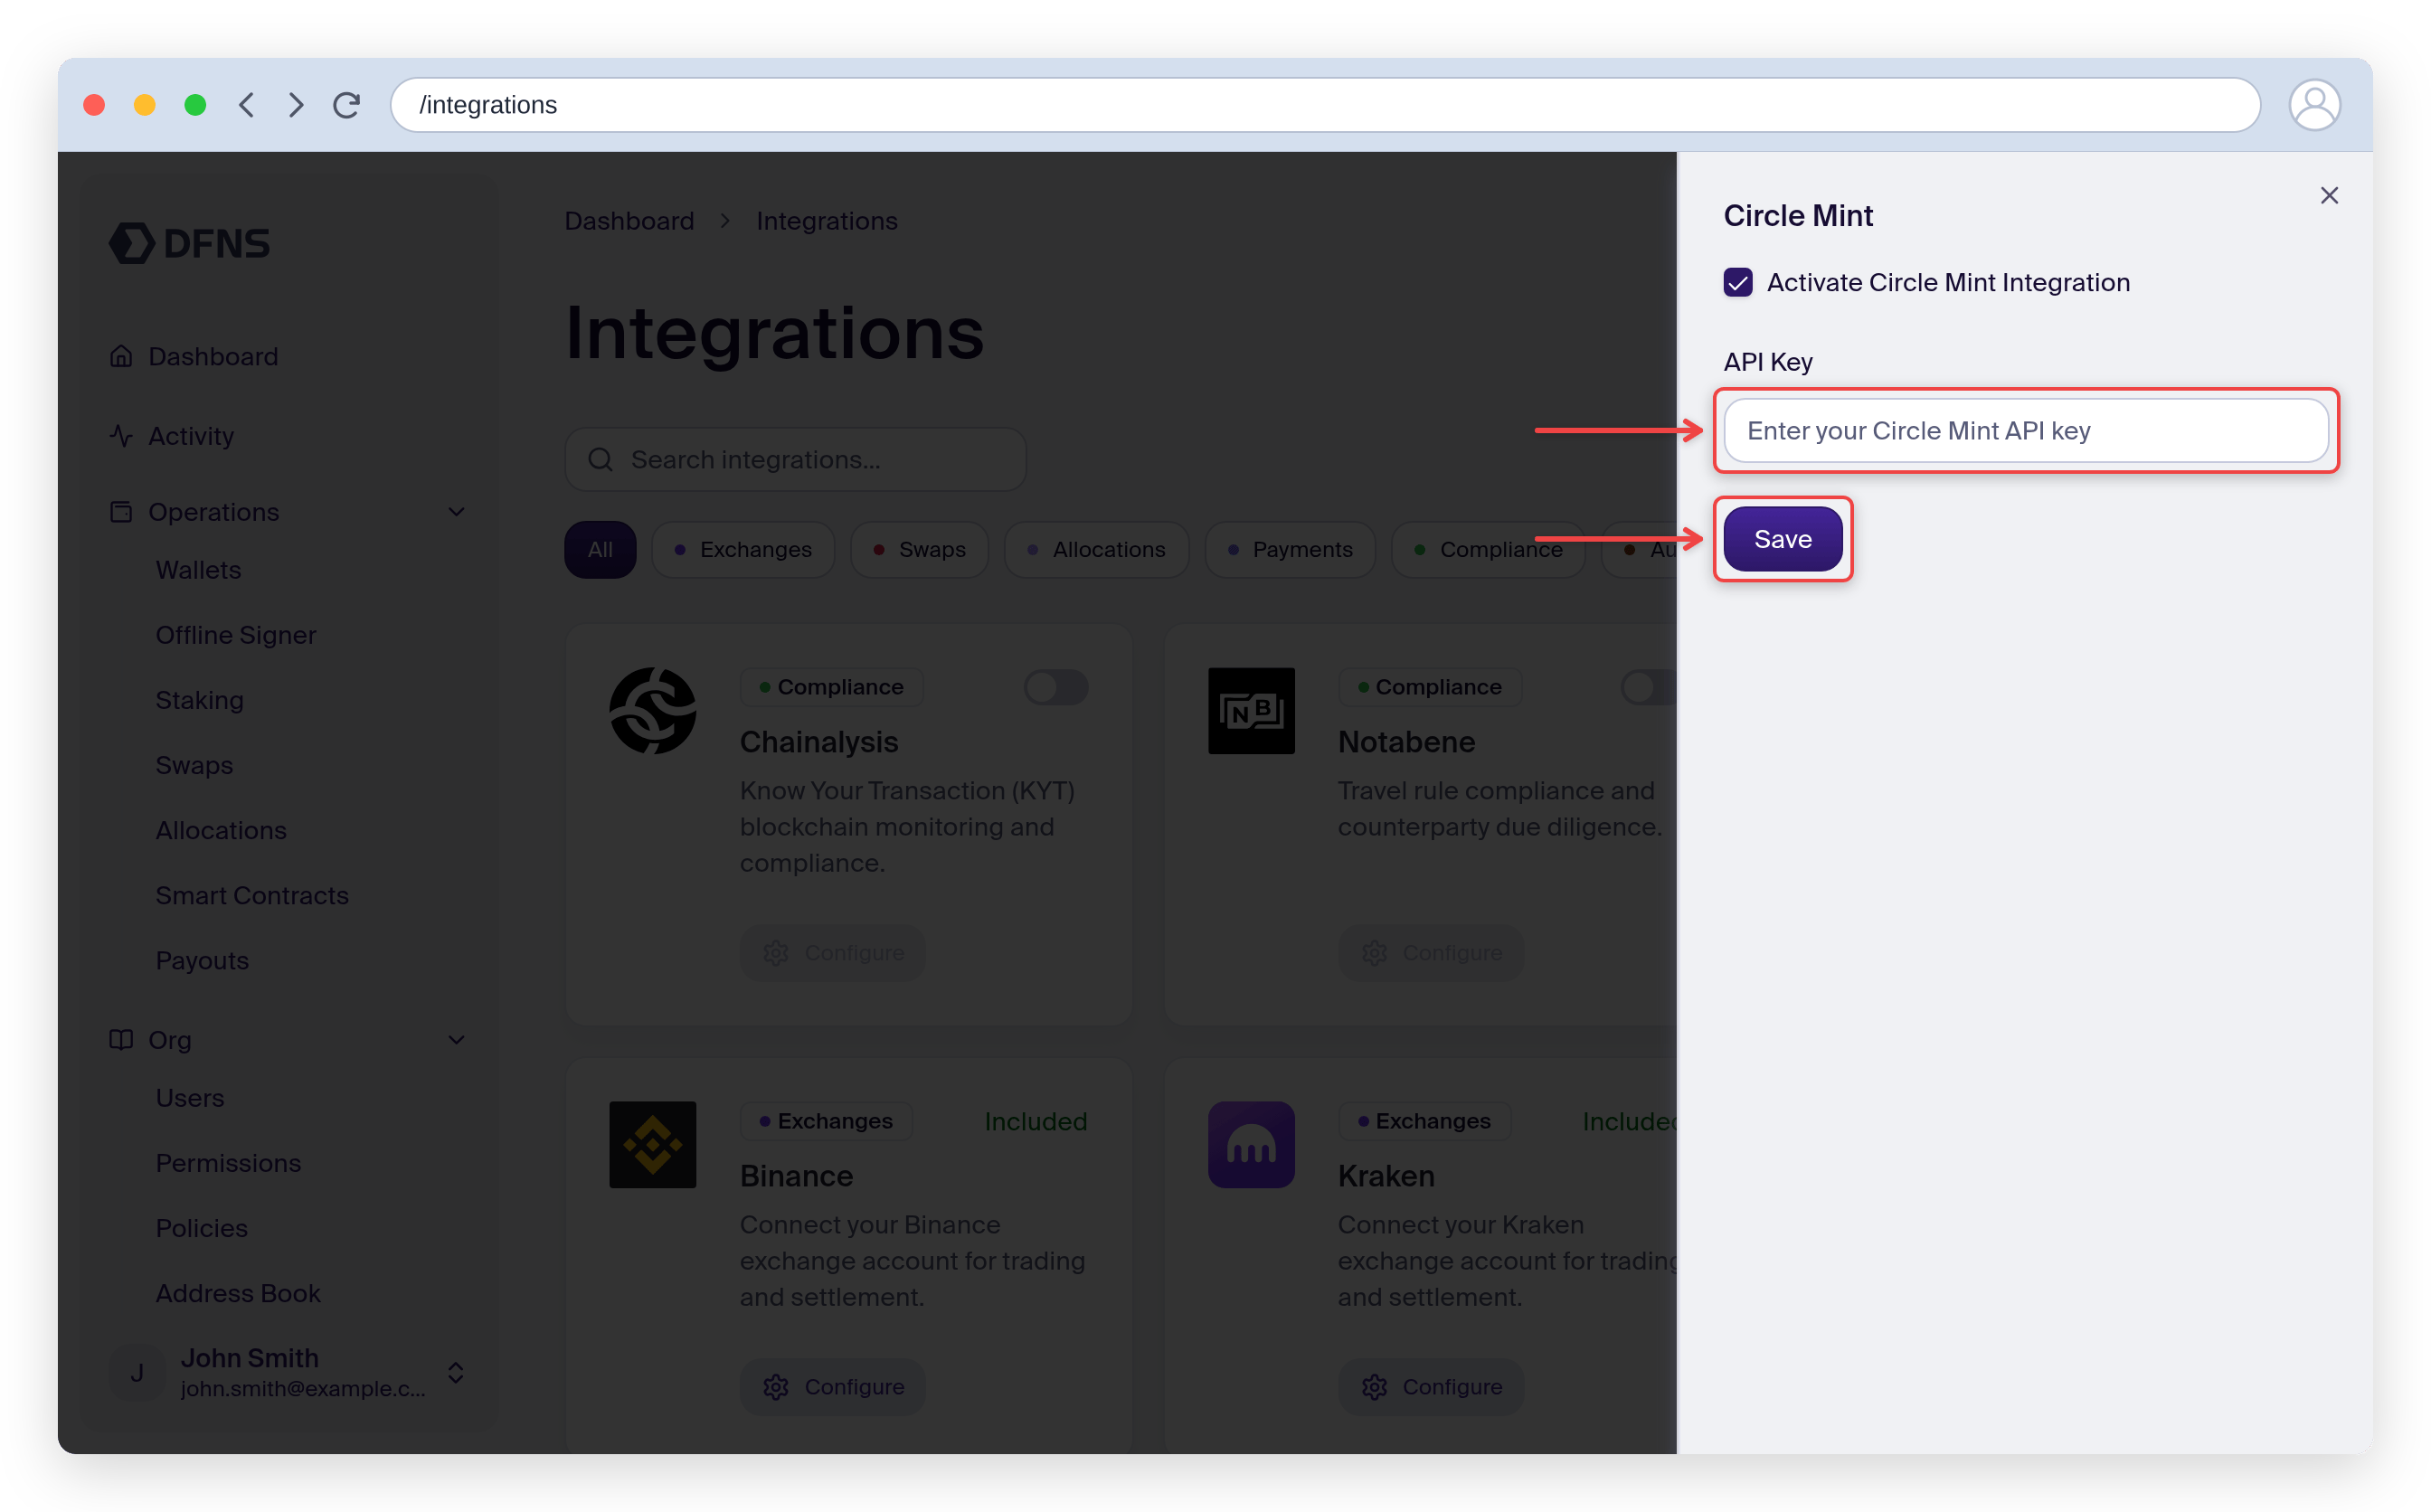Open Allocations sidebar item
This screenshot has height=1512, width=2431.
point(221,830)
